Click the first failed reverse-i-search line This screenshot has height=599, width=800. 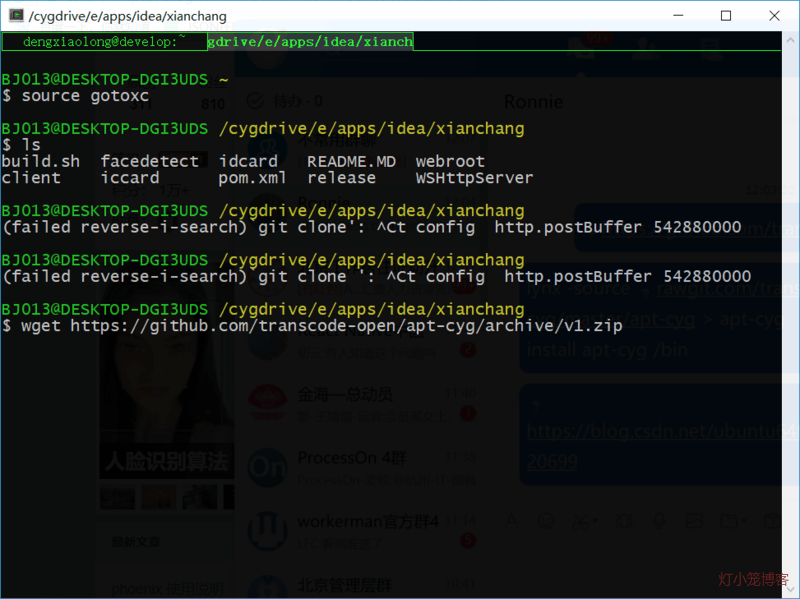(x=371, y=227)
